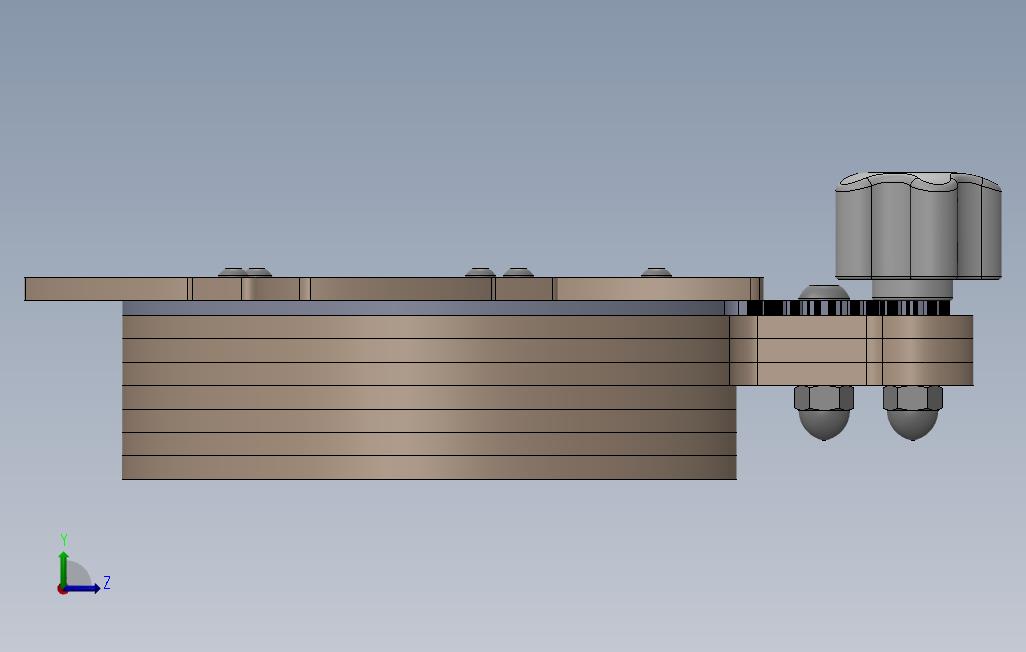Select the thin flat top plate

click(x=394, y=289)
